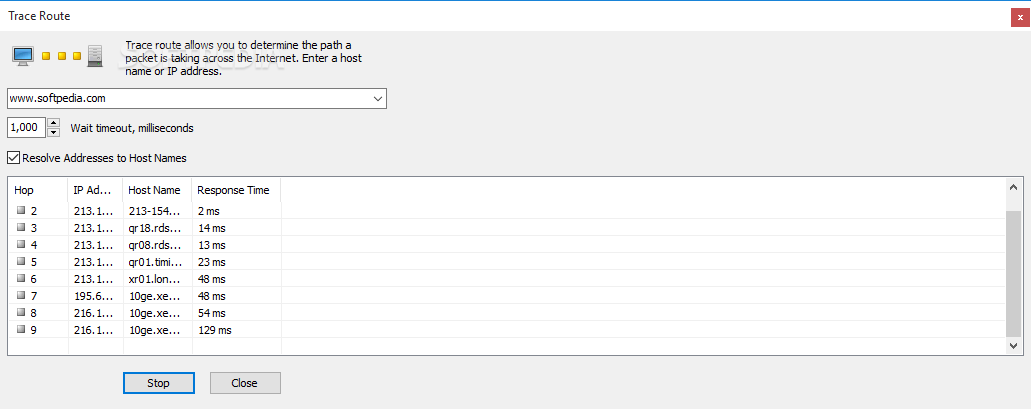The width and height of the screenshot is (1031, 409).
Task: Click the hop 2 status icon
Action: click(20, 211)
